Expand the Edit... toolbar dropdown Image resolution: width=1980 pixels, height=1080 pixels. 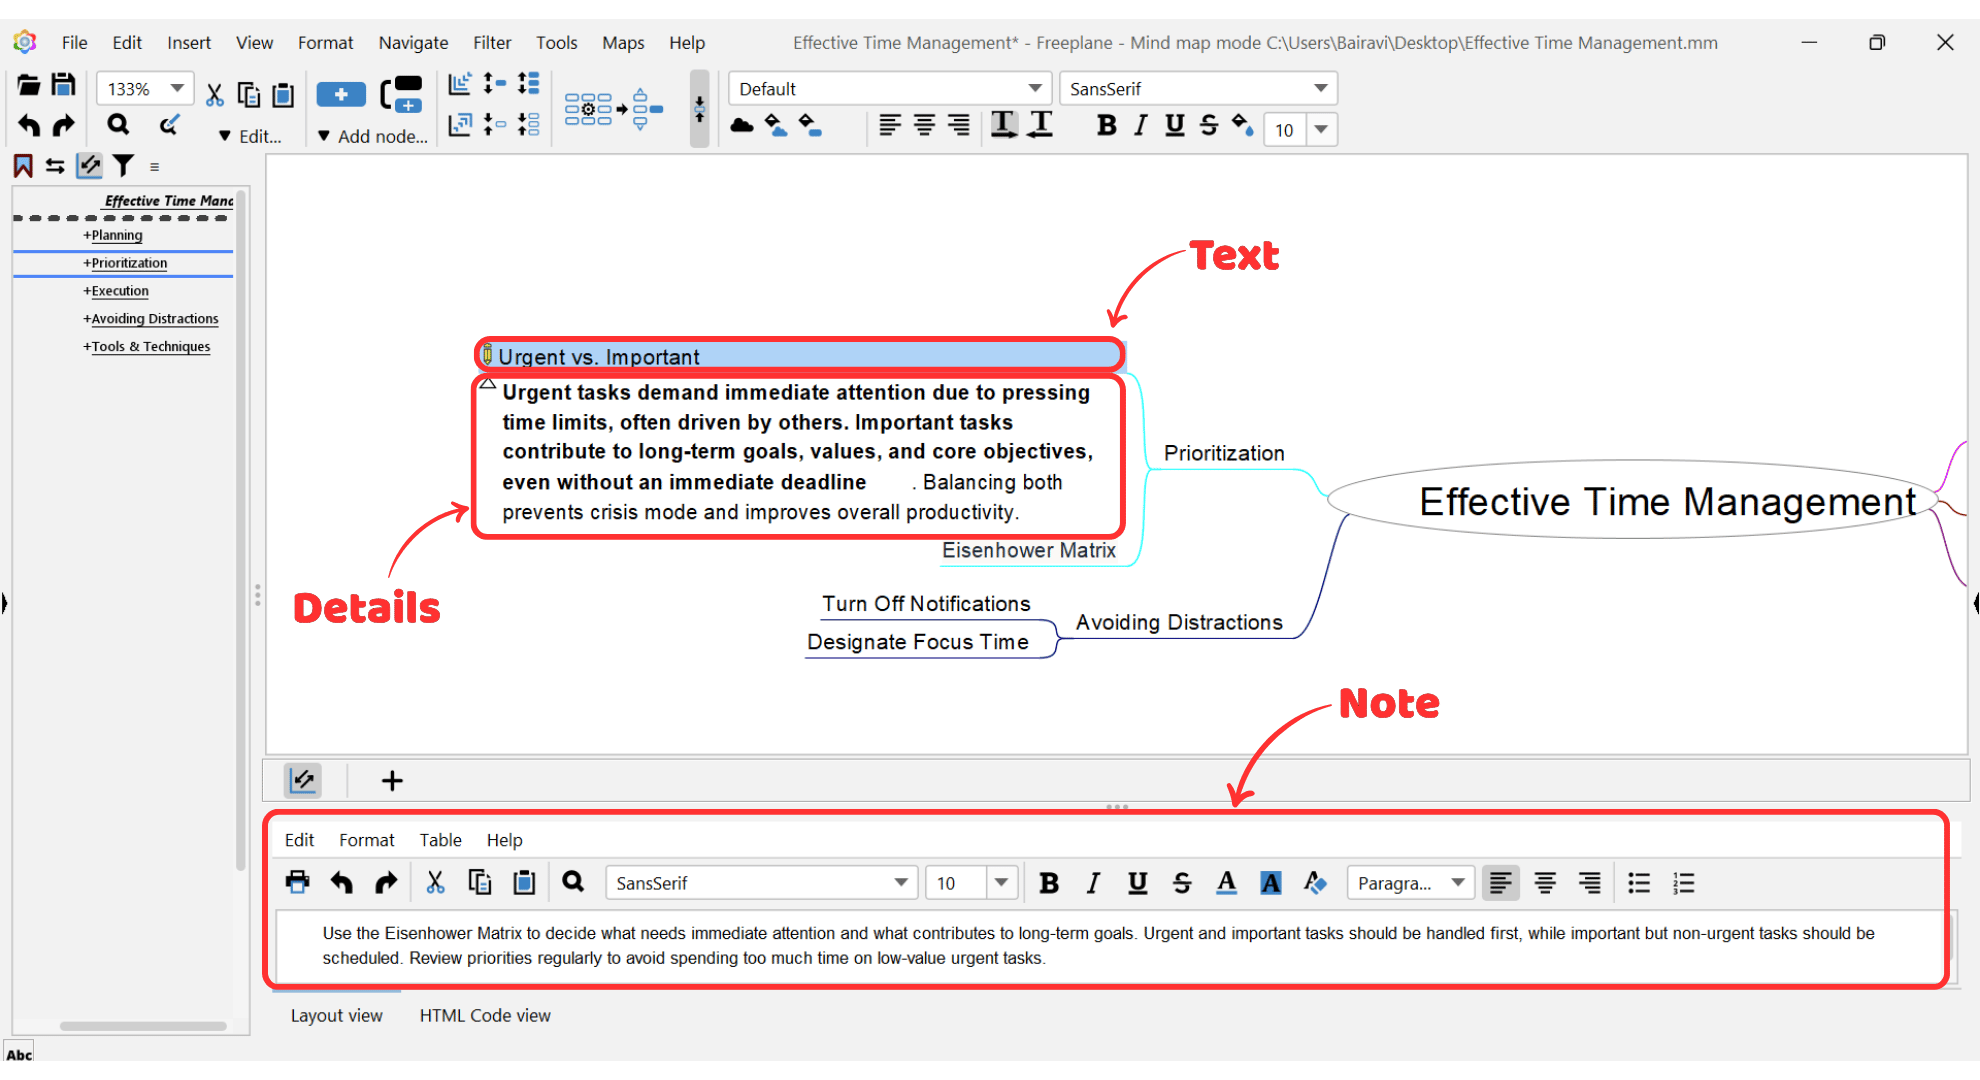coord(251,136)
